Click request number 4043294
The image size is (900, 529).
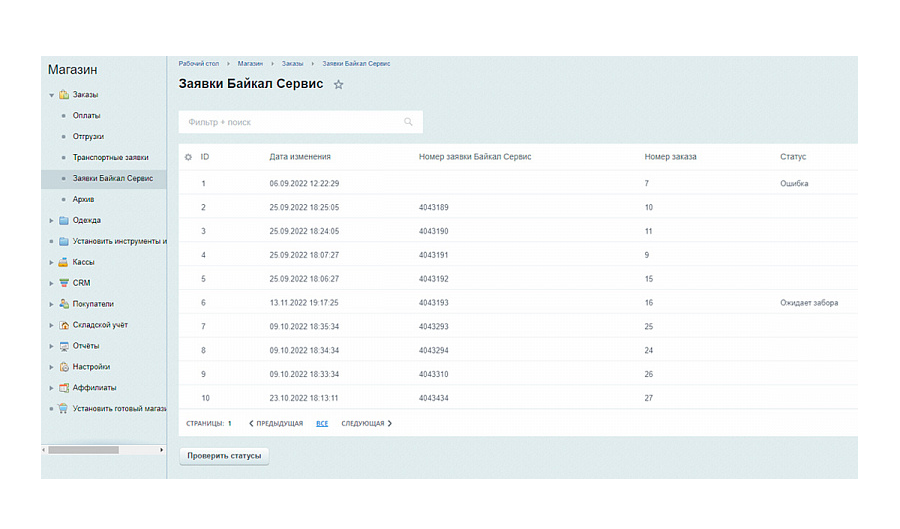coord(433,351)
